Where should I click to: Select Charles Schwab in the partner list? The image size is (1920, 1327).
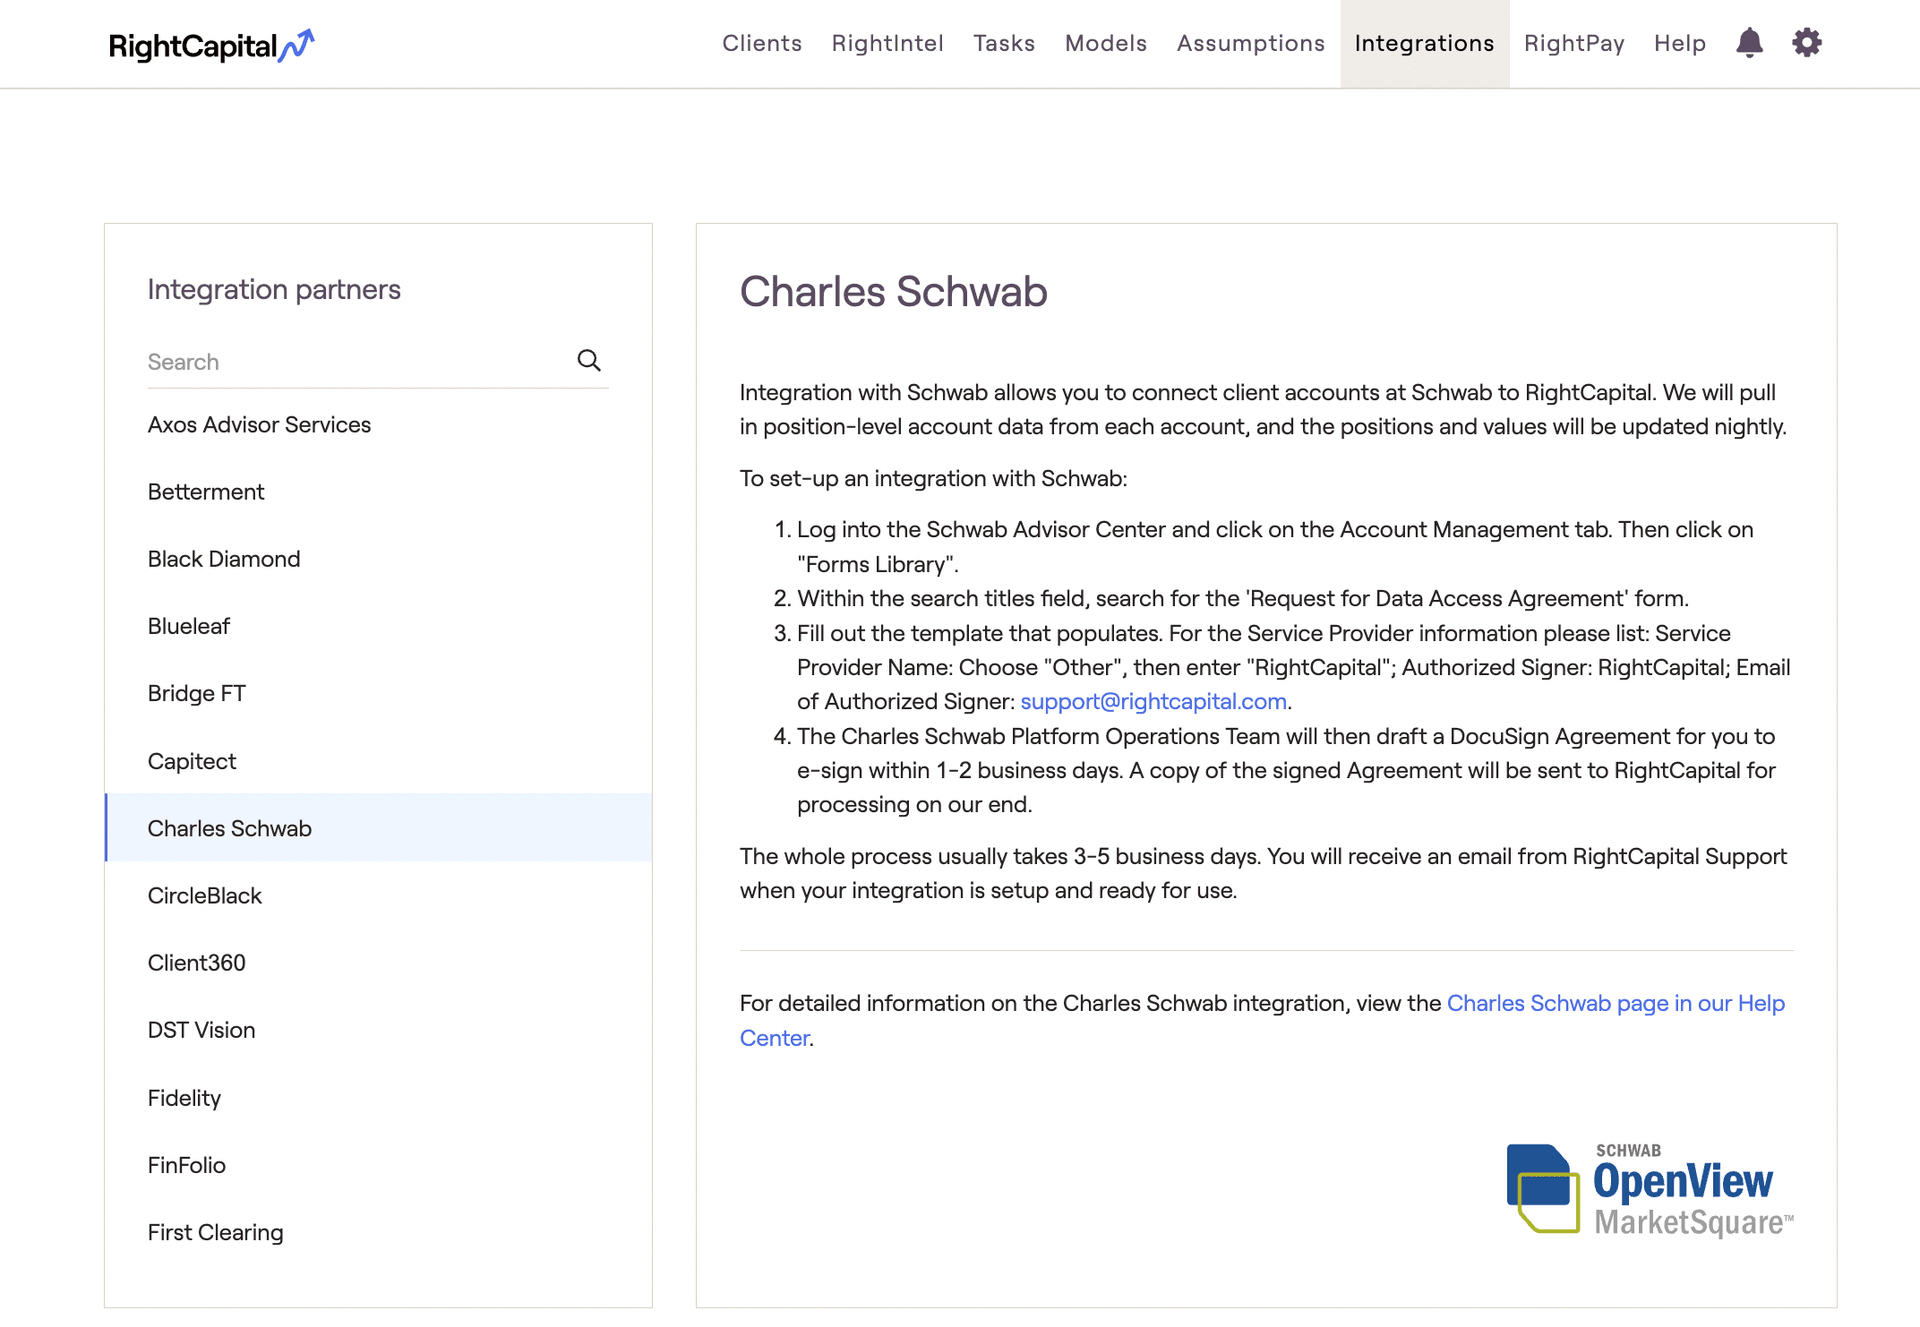pyautogui.click(x=378, y=828)
